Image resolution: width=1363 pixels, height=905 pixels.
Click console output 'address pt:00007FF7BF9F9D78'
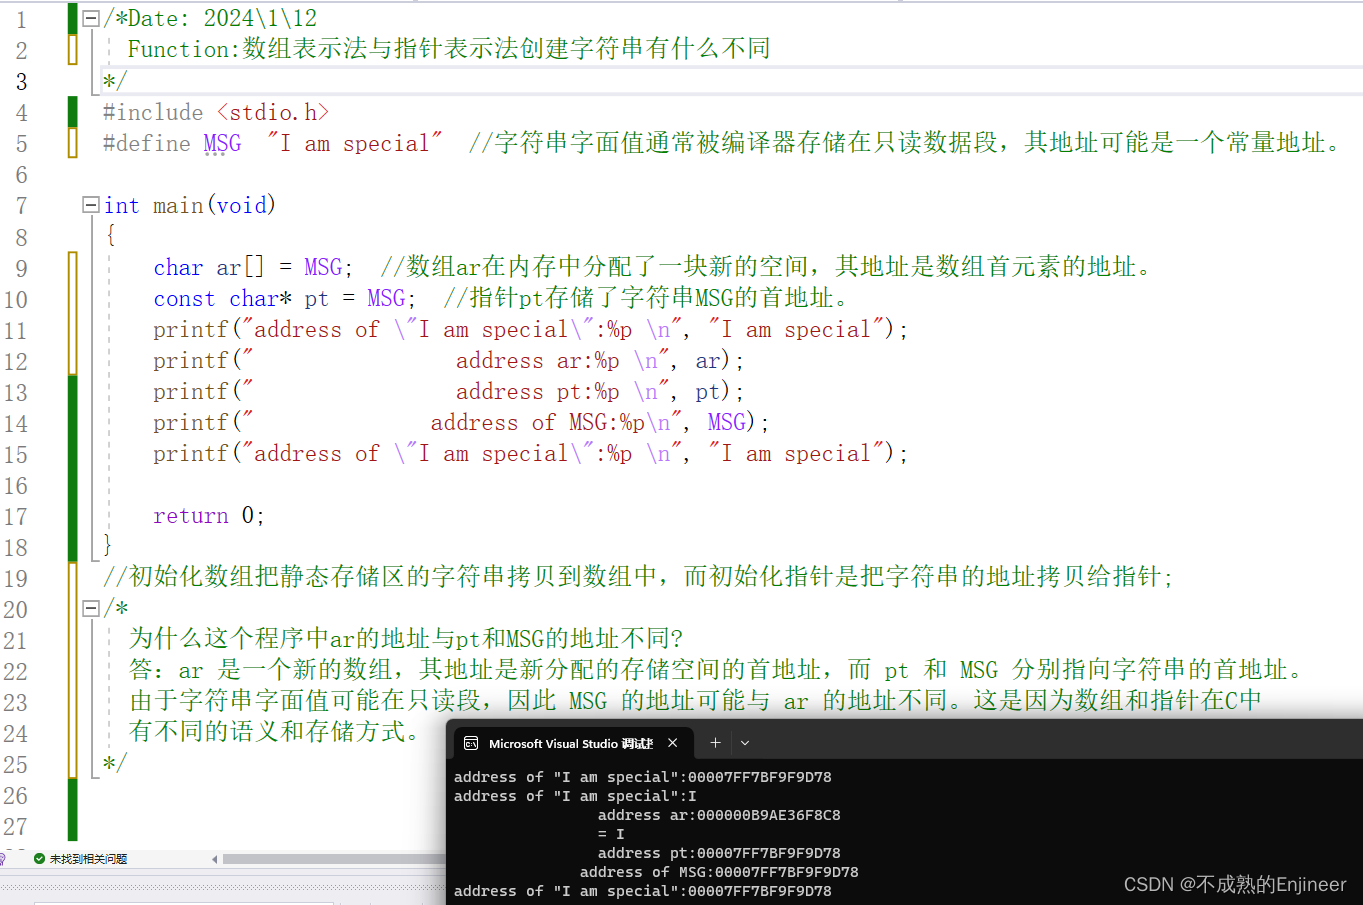click(x=719, y=853)
